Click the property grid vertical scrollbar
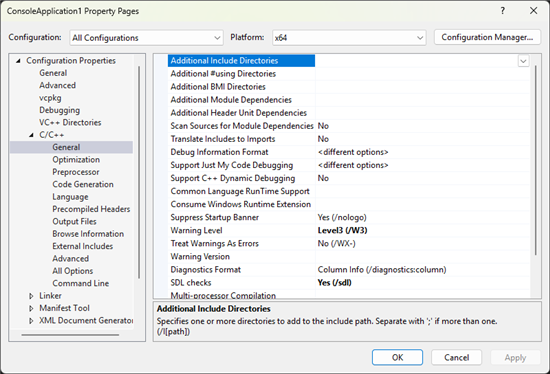 [x=535, y=161]
